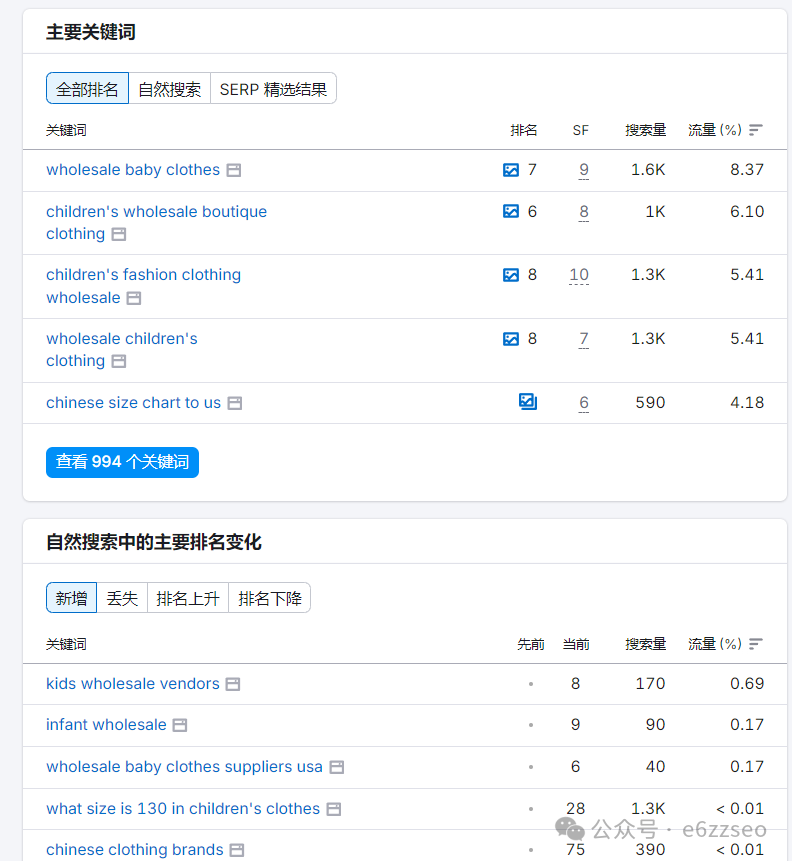This screenshot has width=792, height=861.
Task: Click image pack icon in chinese size chart row
Action: tap(528, 402)
